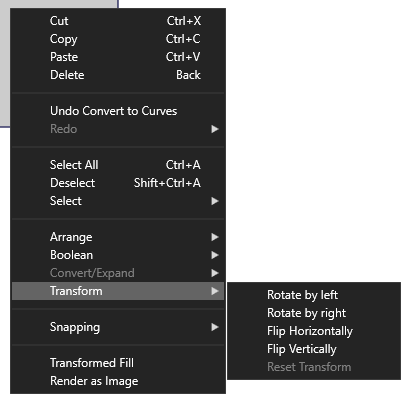Click Render as Image
This screenshot has width=409, height=399.
coord(118,381)
